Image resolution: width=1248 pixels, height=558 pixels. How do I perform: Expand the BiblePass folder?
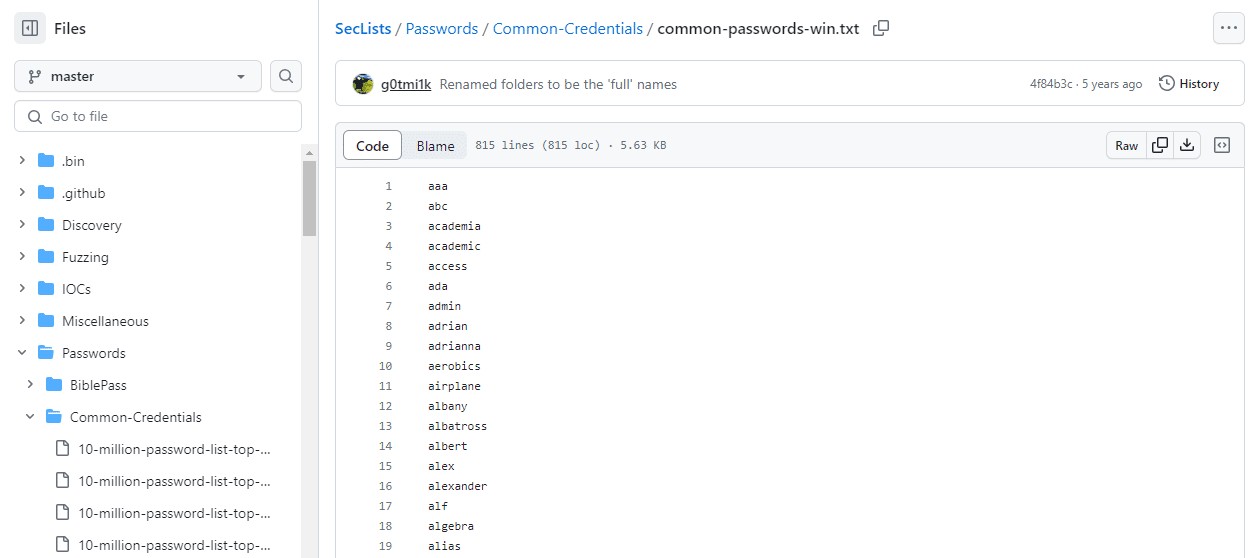tap(30, 385)
